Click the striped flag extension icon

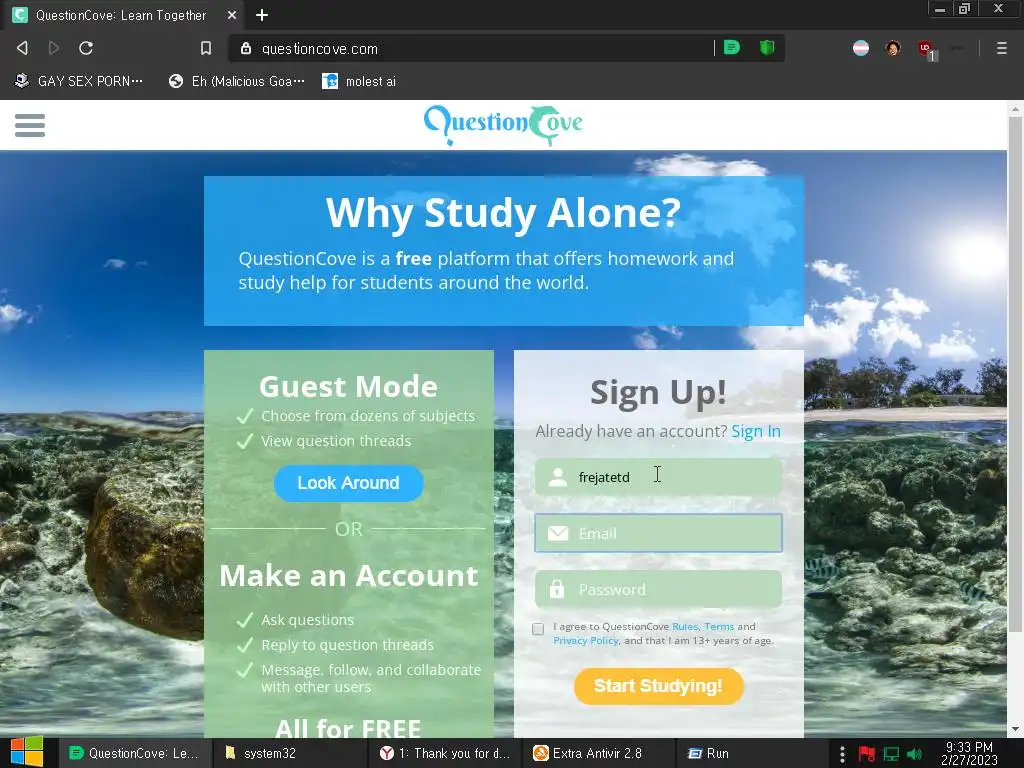tap(861, 48)
